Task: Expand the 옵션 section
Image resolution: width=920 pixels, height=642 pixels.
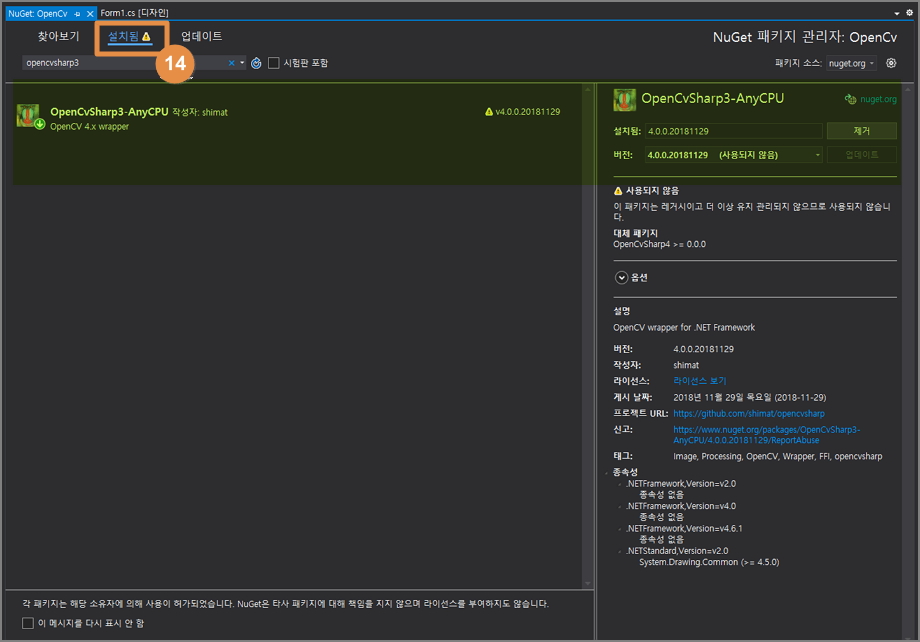Action: coord(621,278)
